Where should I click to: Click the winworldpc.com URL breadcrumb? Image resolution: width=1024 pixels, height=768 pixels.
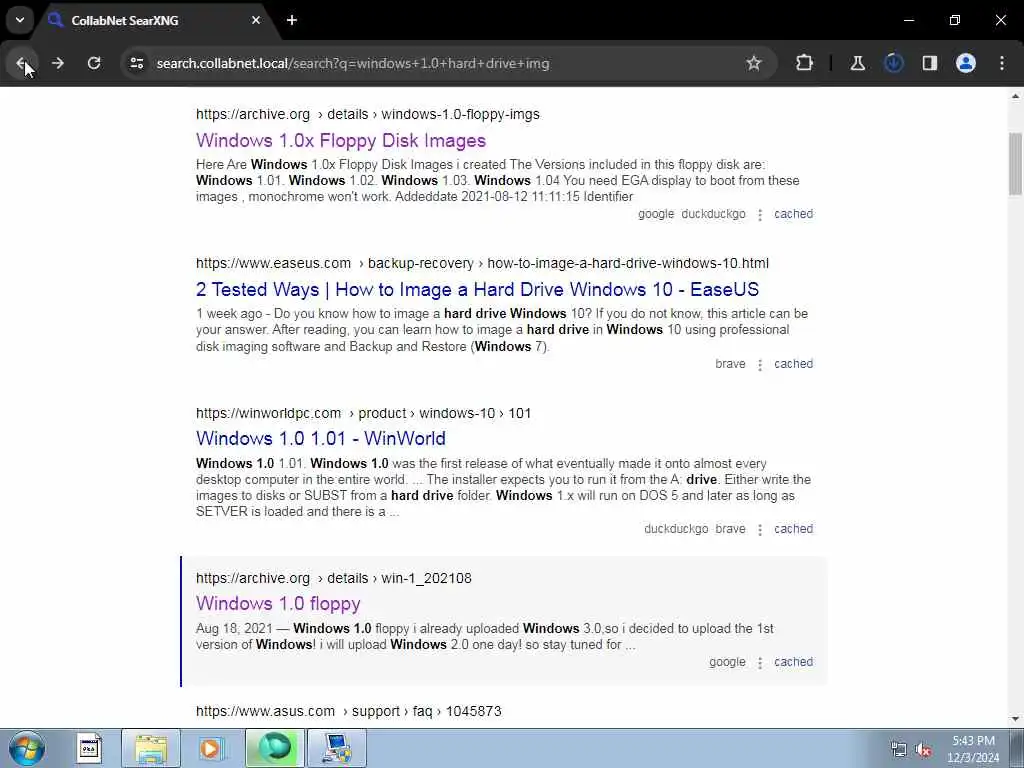click(363, 413)
